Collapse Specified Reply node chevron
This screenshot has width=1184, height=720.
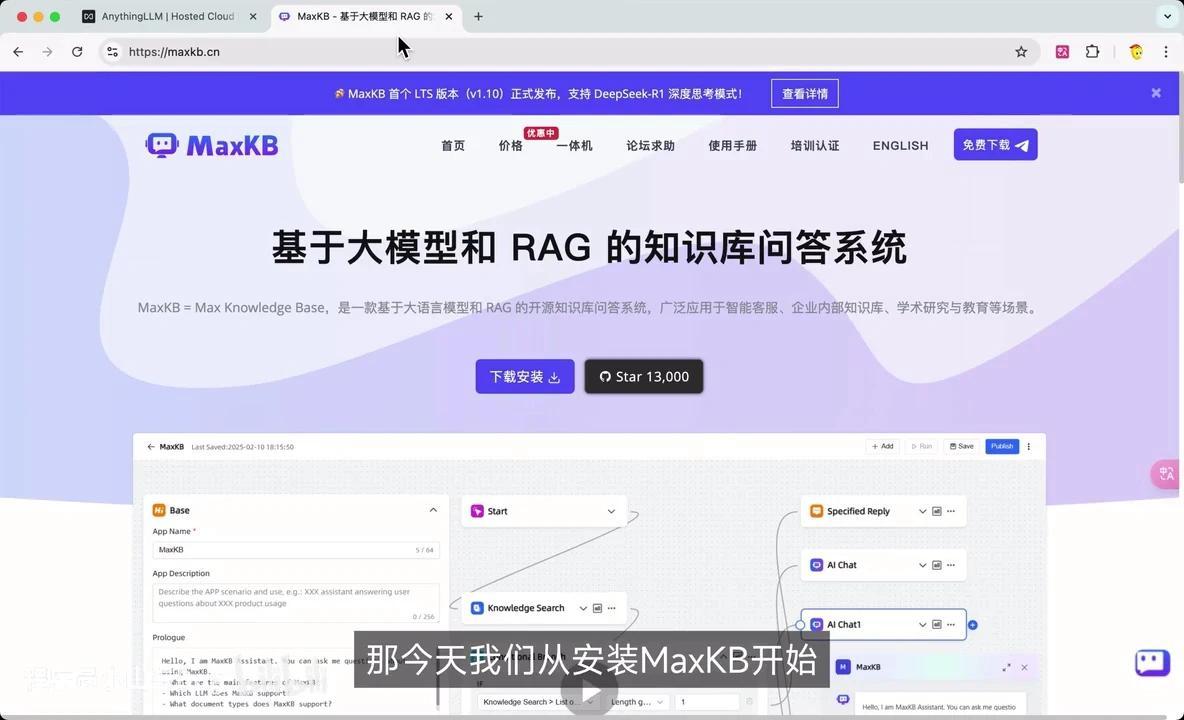922,511
